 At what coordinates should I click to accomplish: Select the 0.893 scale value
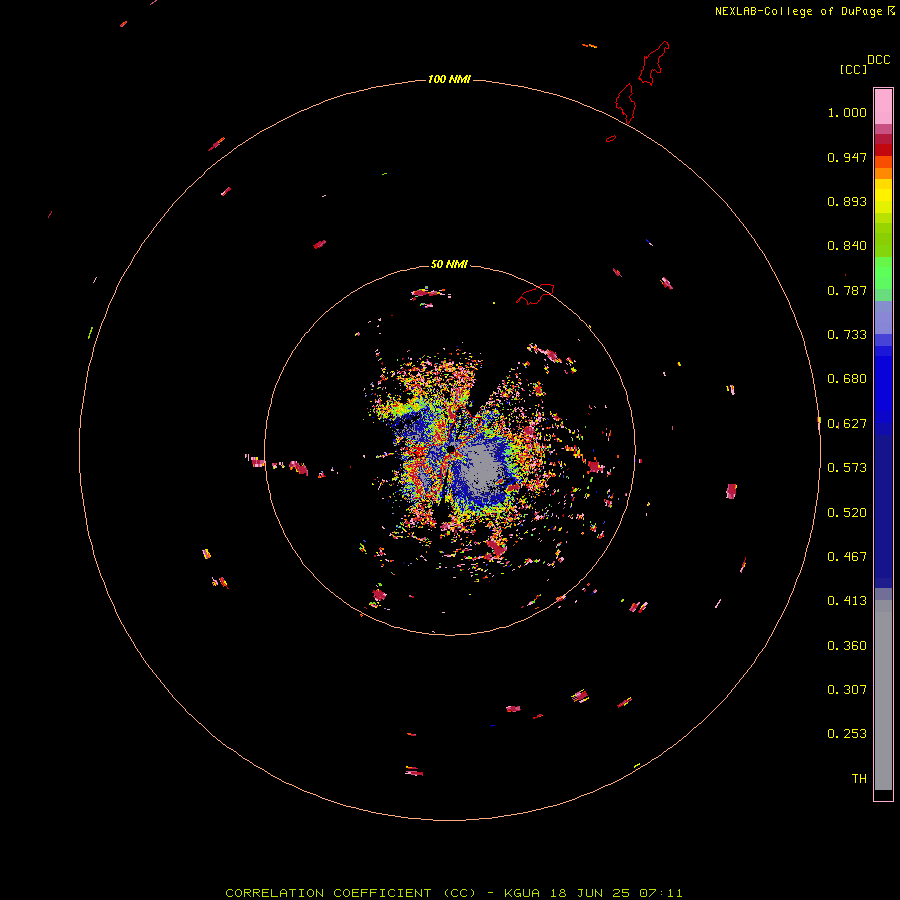pyautogui.click(x=847, y=201)
